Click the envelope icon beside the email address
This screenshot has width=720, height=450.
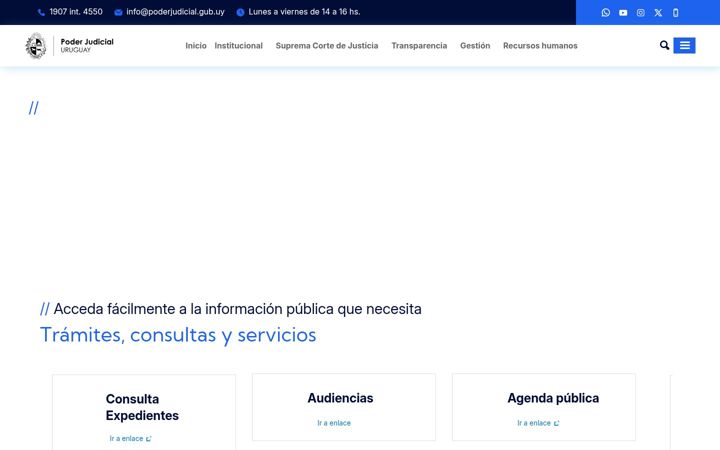pyautogui.click(x=118, y=12)
